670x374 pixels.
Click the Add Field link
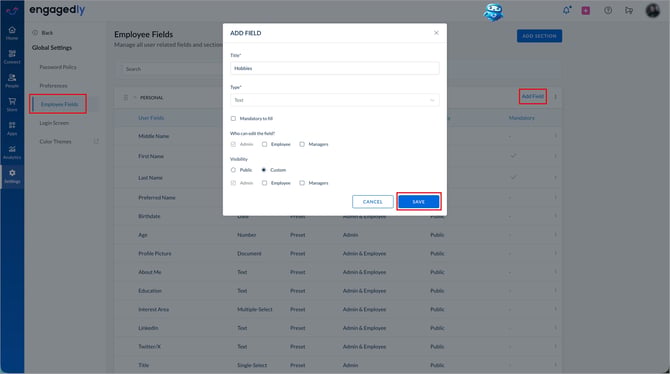coord(533,97)
